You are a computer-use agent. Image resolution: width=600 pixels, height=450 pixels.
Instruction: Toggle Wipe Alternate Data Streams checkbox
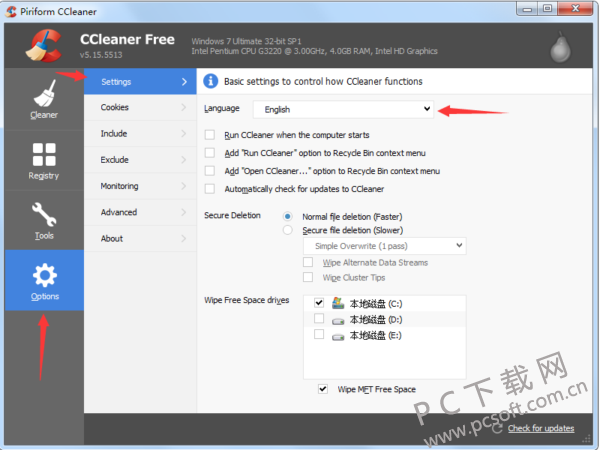click(308, 262)
